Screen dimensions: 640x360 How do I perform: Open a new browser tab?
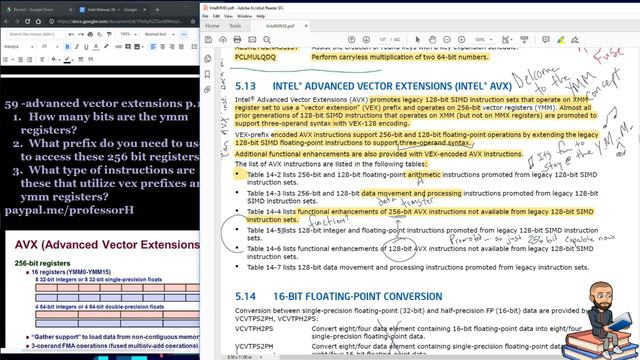click(157, 9)
